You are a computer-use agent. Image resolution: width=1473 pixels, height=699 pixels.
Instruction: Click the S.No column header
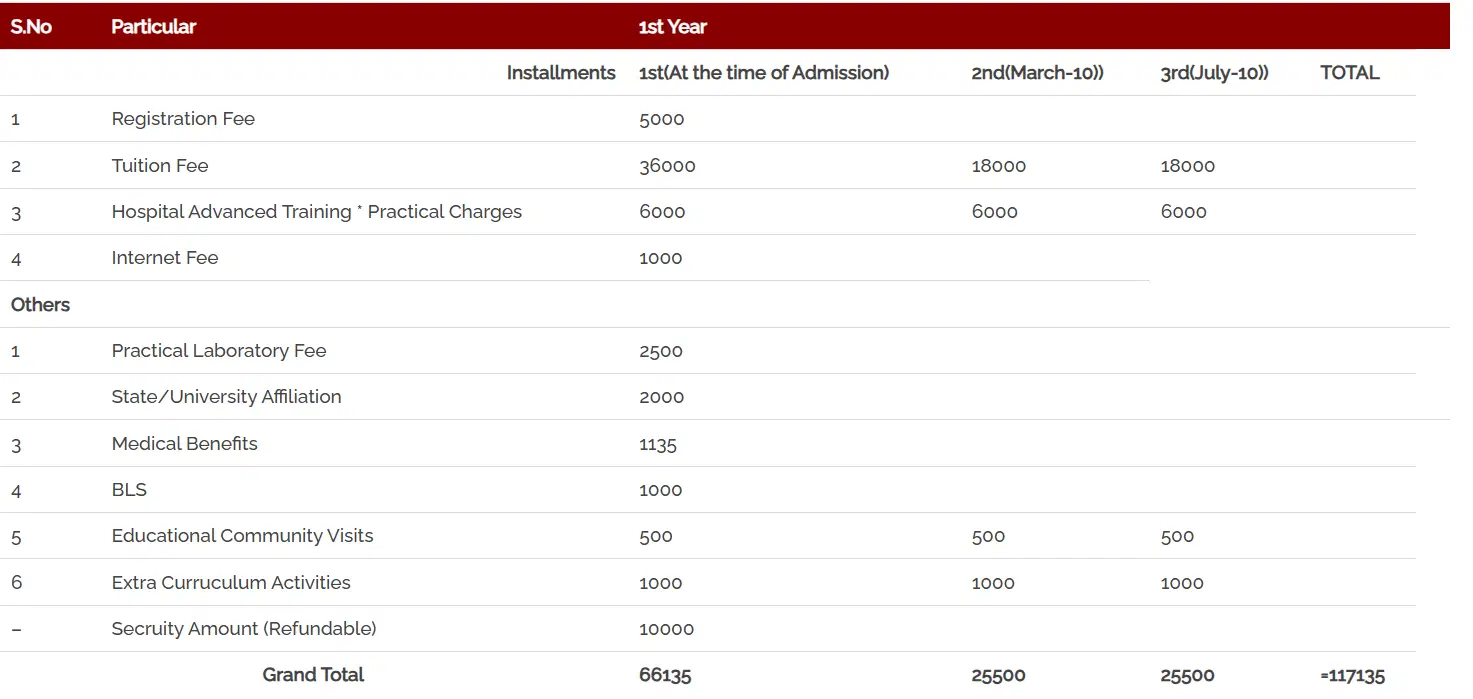[x=31, y=27]
